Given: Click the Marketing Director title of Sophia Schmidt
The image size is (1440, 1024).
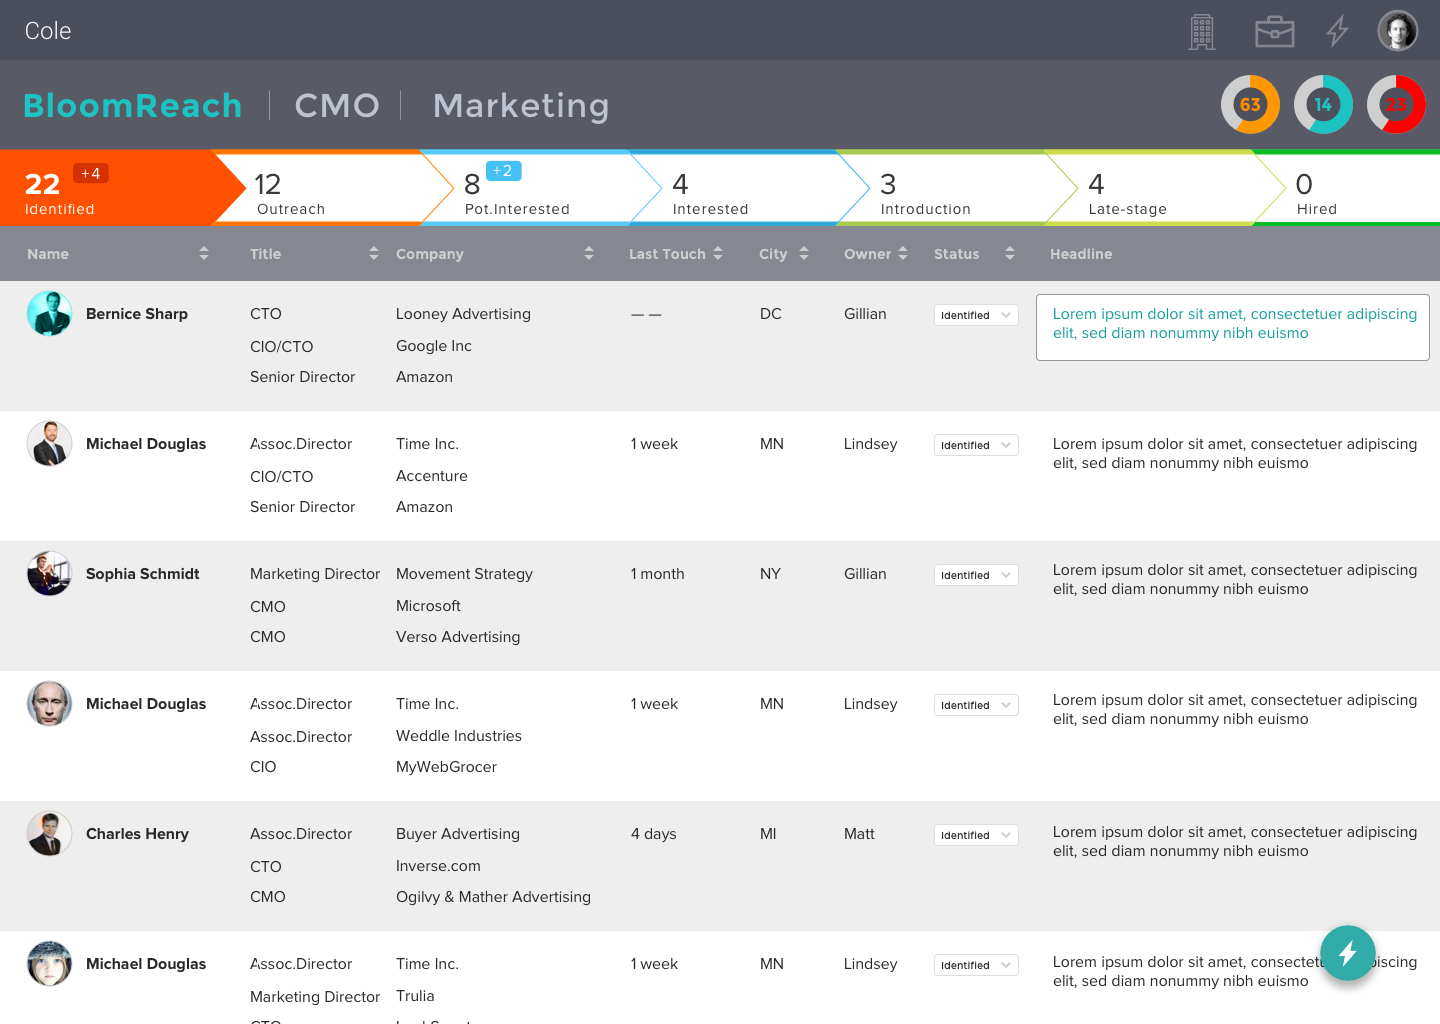Looking at the screenshot, I should [315, 574].
